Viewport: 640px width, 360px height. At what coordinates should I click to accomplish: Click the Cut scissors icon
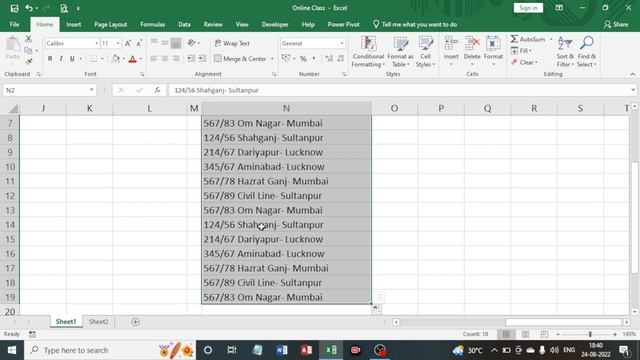[28, 39]
